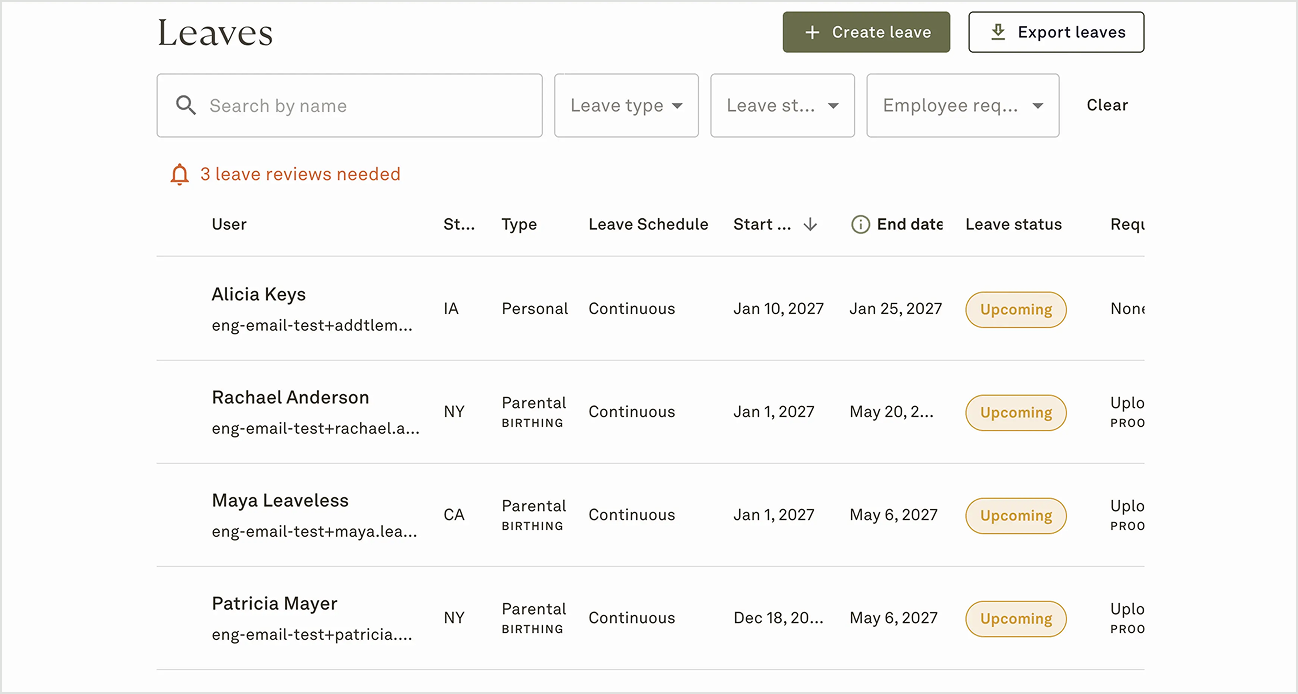This screenshot has height=694, width=1298.
Task: Click the Create leave button
Action: [x=866, y=32]
